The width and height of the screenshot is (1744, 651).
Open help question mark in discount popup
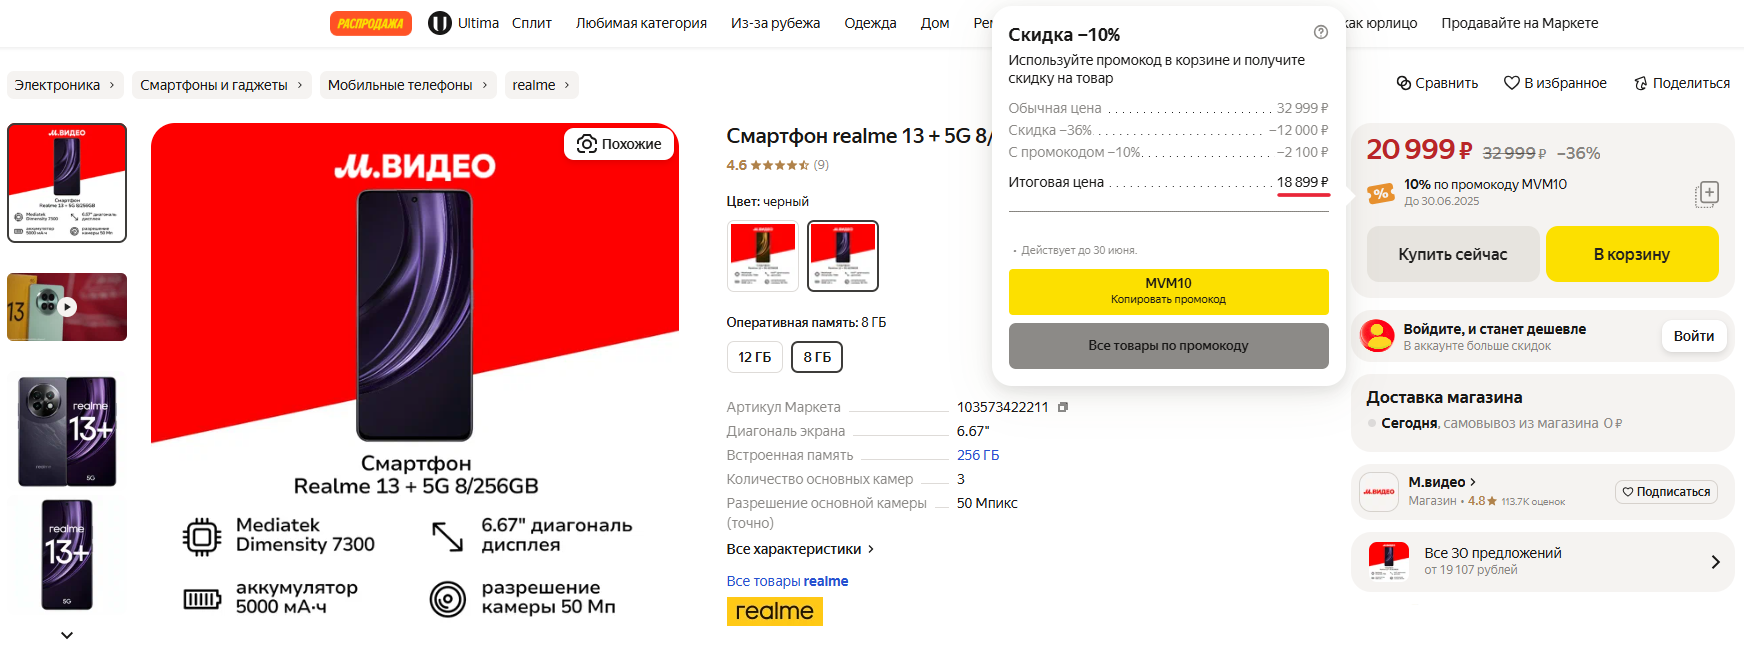[1321, 32]
